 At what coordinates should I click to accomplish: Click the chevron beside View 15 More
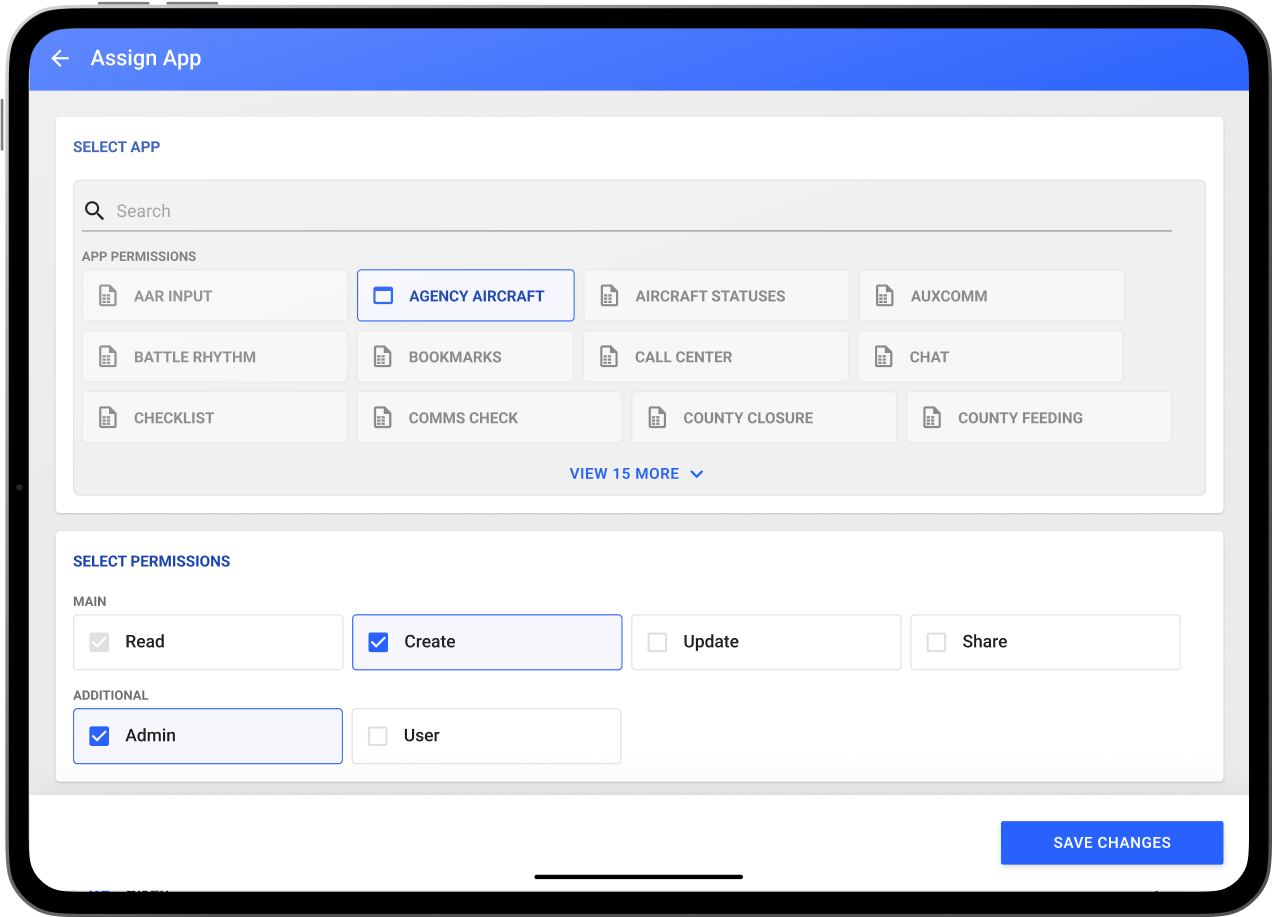(697, 474)
